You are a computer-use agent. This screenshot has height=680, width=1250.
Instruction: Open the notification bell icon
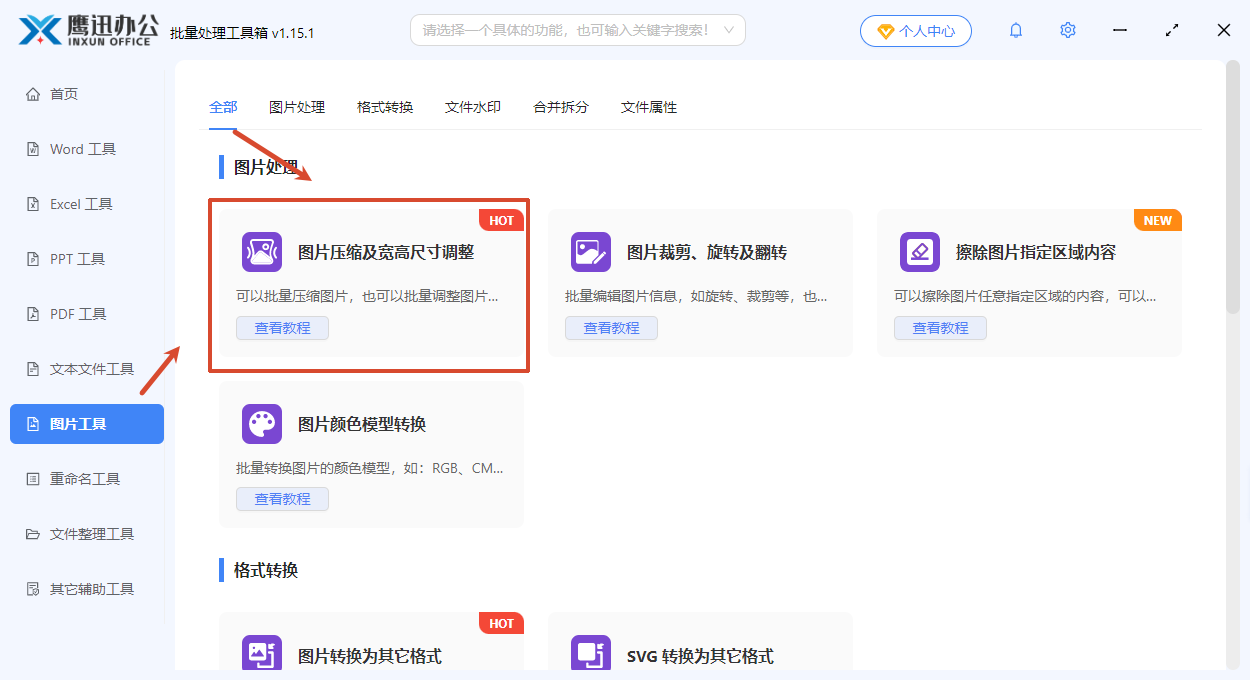click(x=1016, y=31)
